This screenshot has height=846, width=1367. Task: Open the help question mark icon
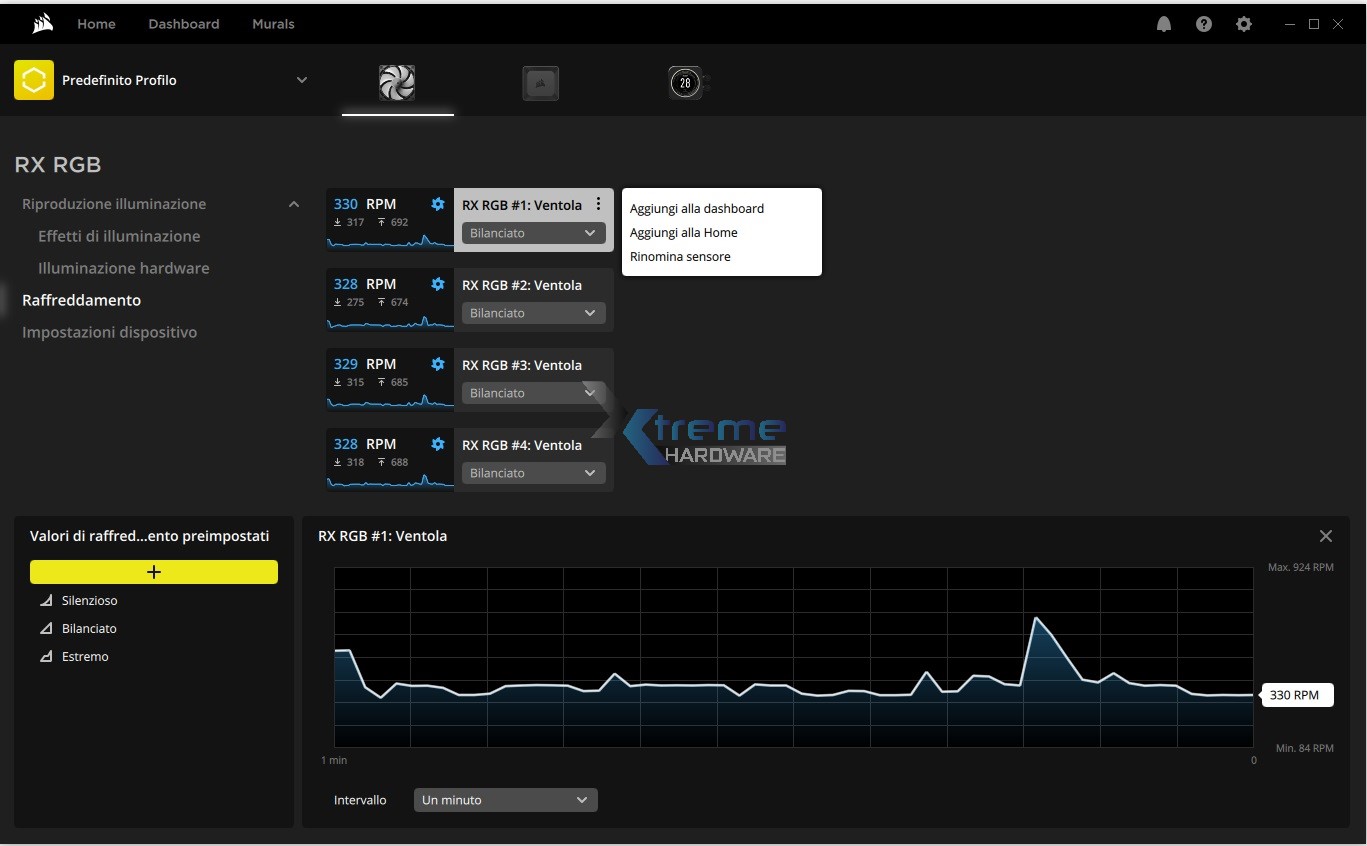(x=1204, y=24)
